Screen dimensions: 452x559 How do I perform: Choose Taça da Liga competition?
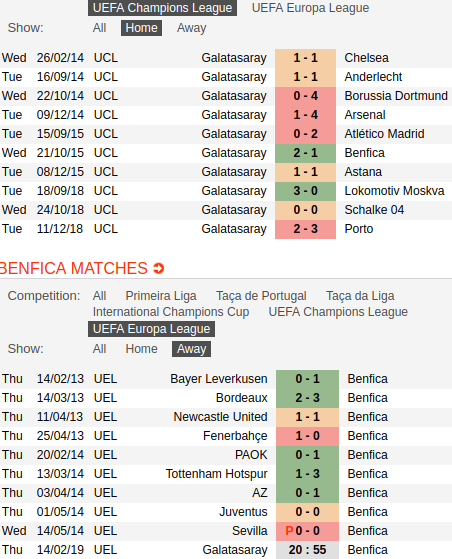tap(360, 296)
